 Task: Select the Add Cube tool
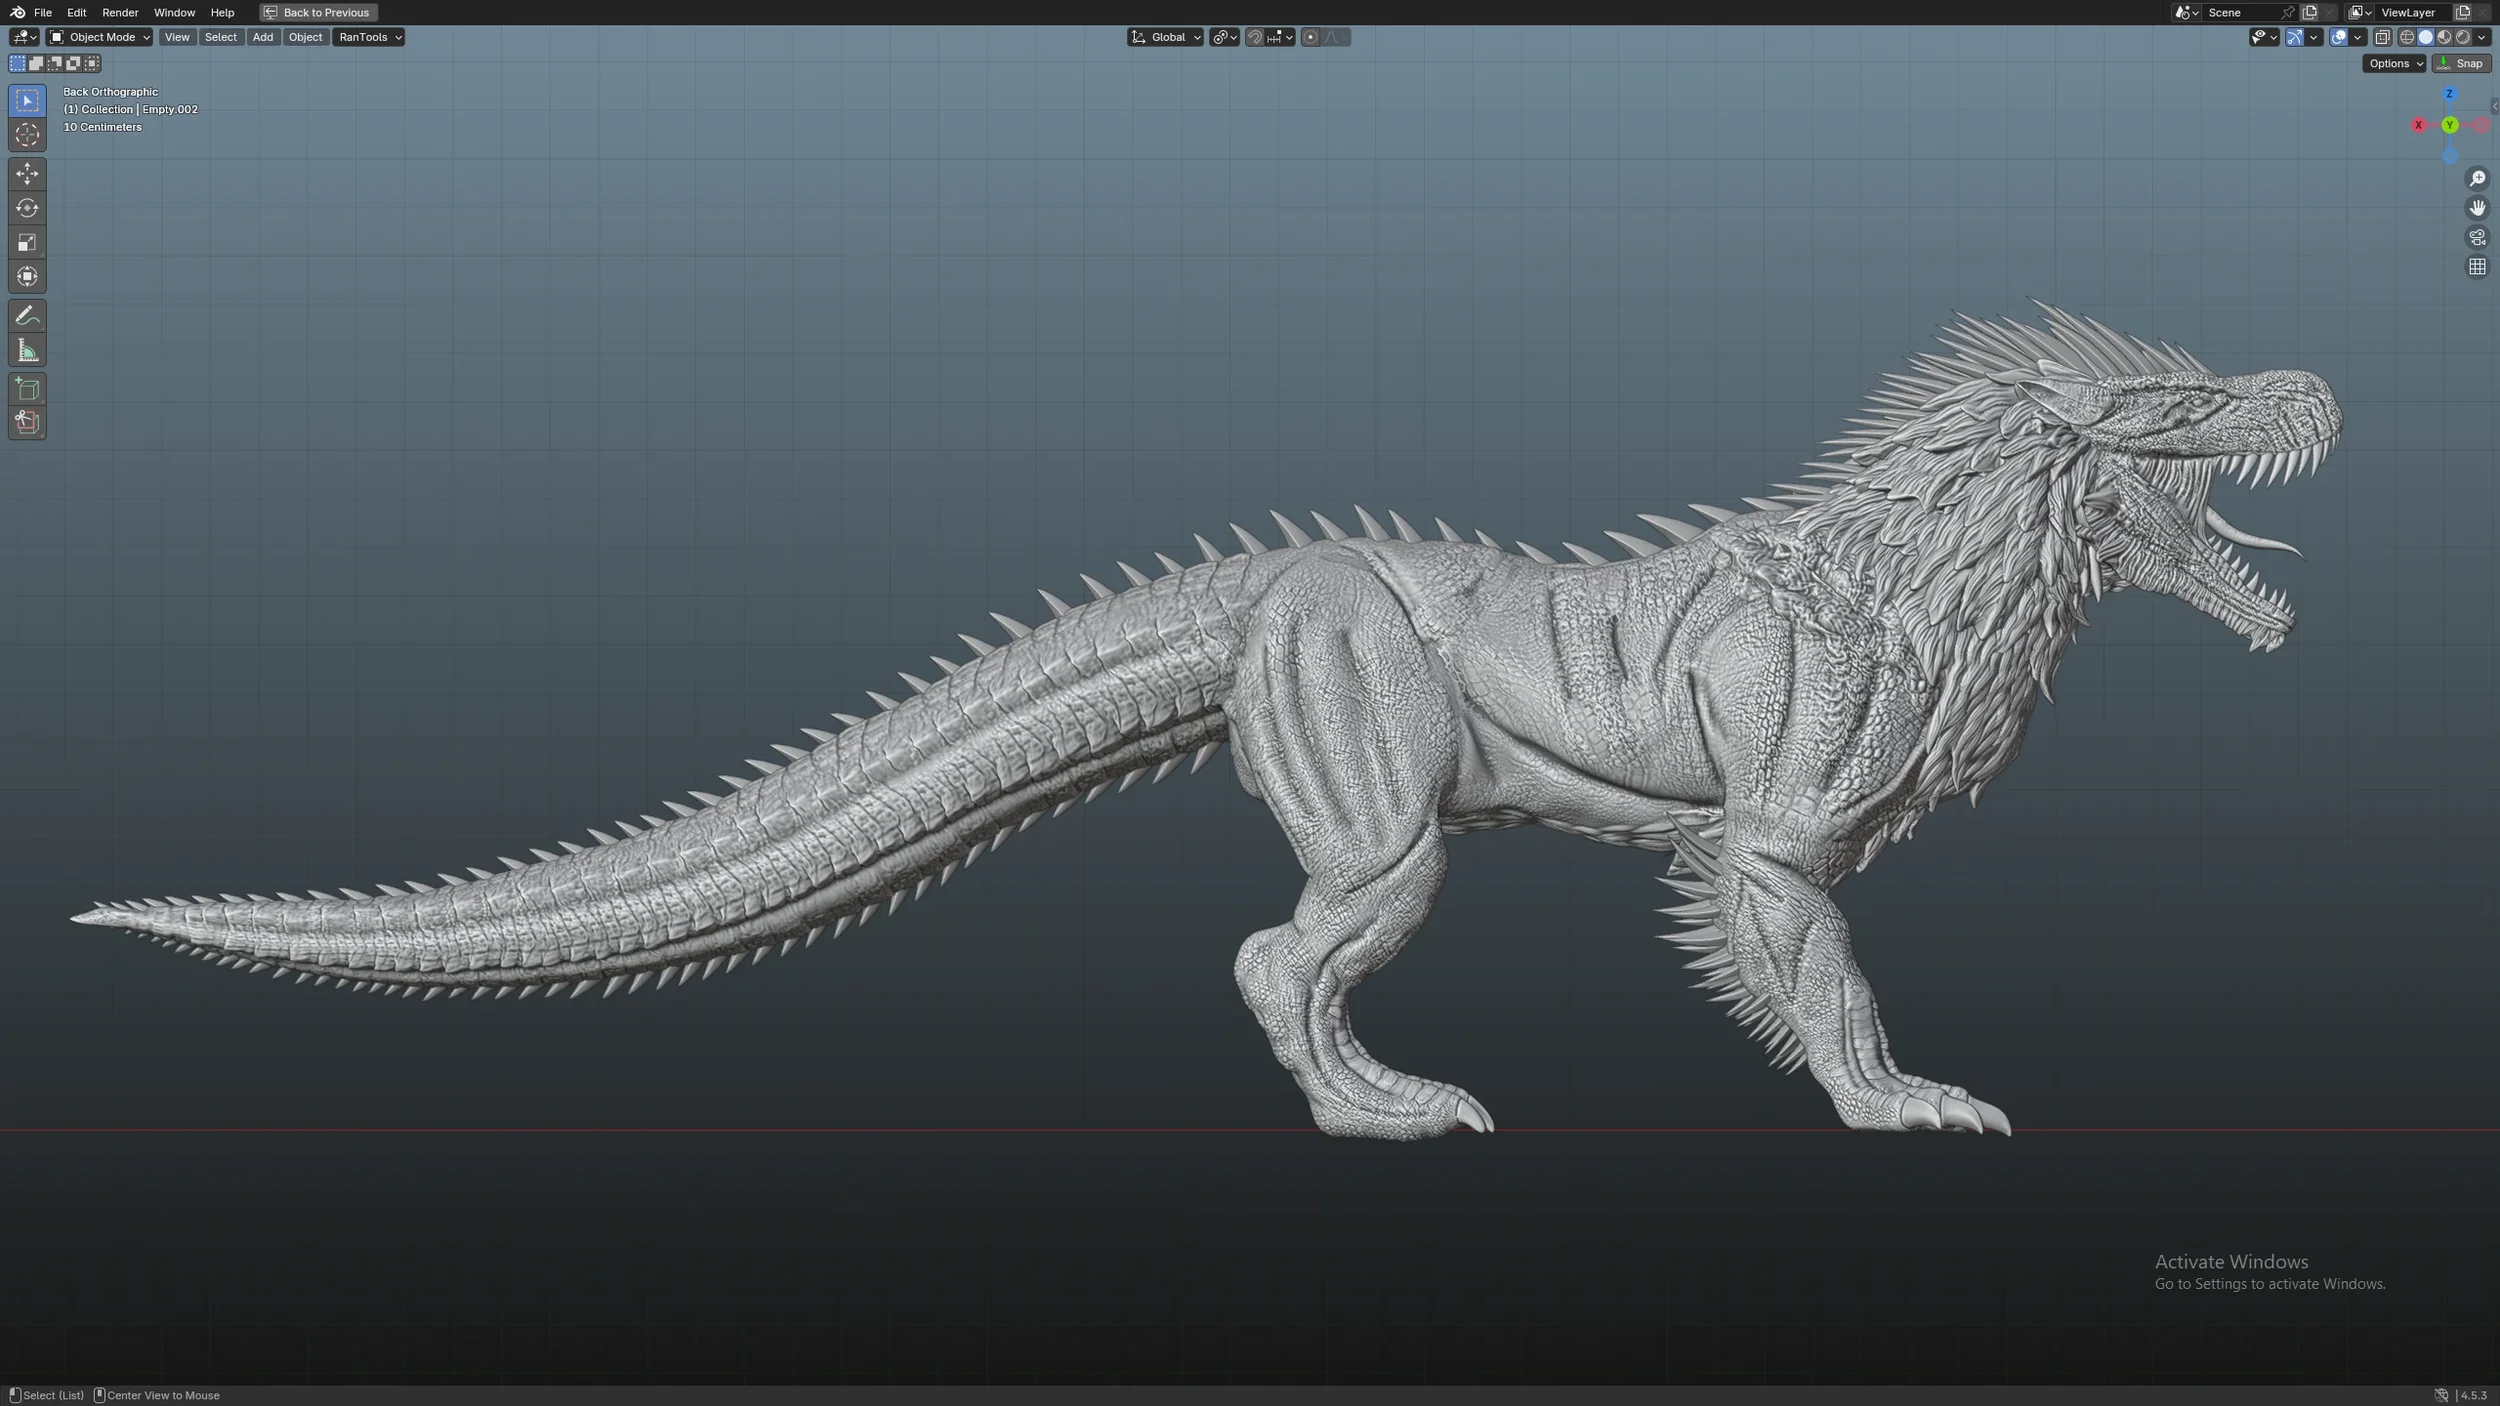coord(27,389)
